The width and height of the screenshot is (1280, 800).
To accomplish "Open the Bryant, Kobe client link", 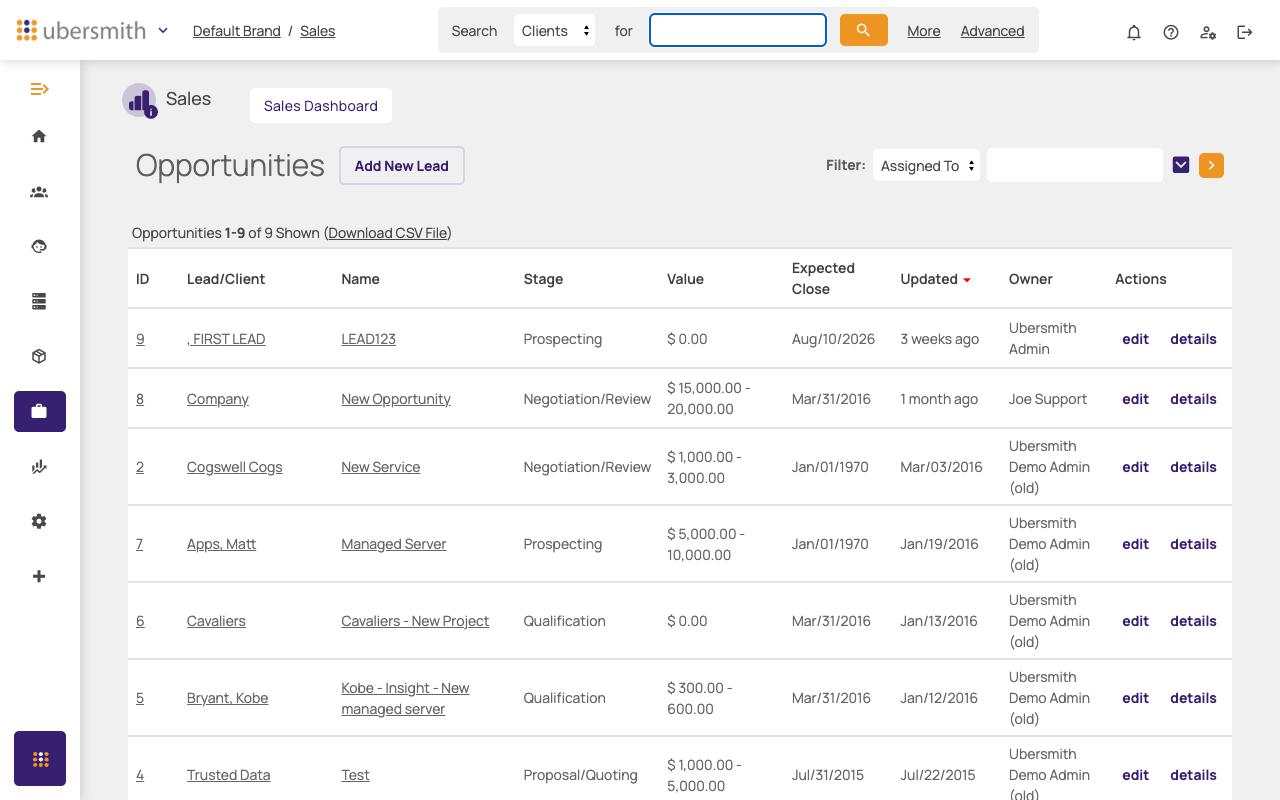I will (x=228, y=698).
